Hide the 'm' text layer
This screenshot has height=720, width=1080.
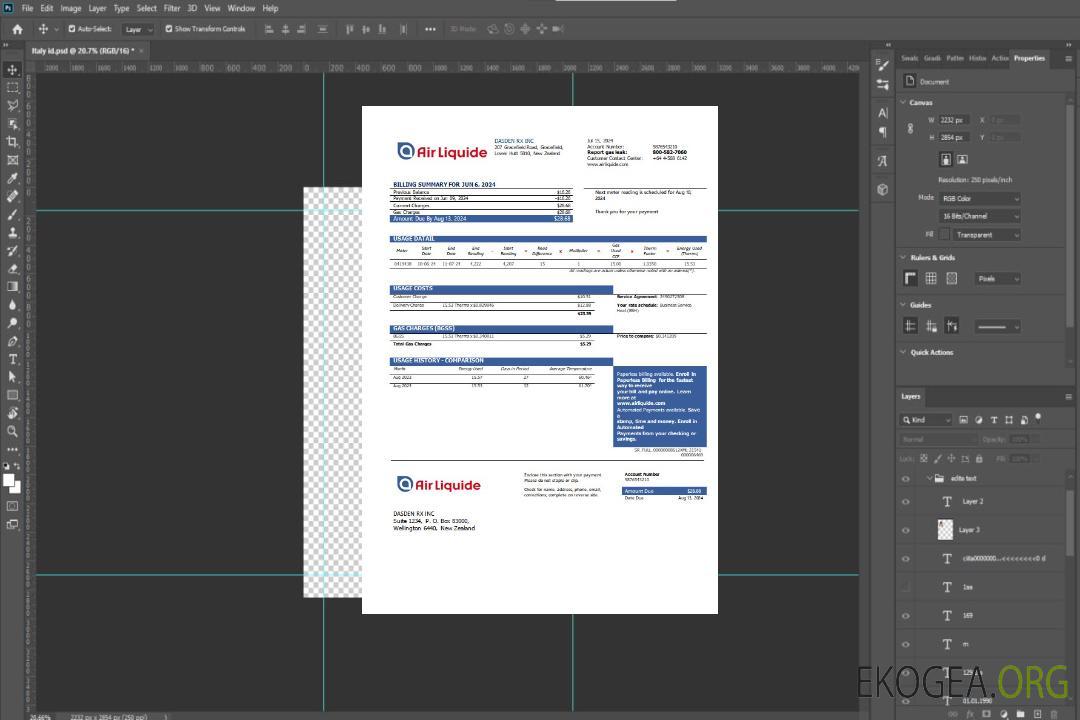coord(906,645)
